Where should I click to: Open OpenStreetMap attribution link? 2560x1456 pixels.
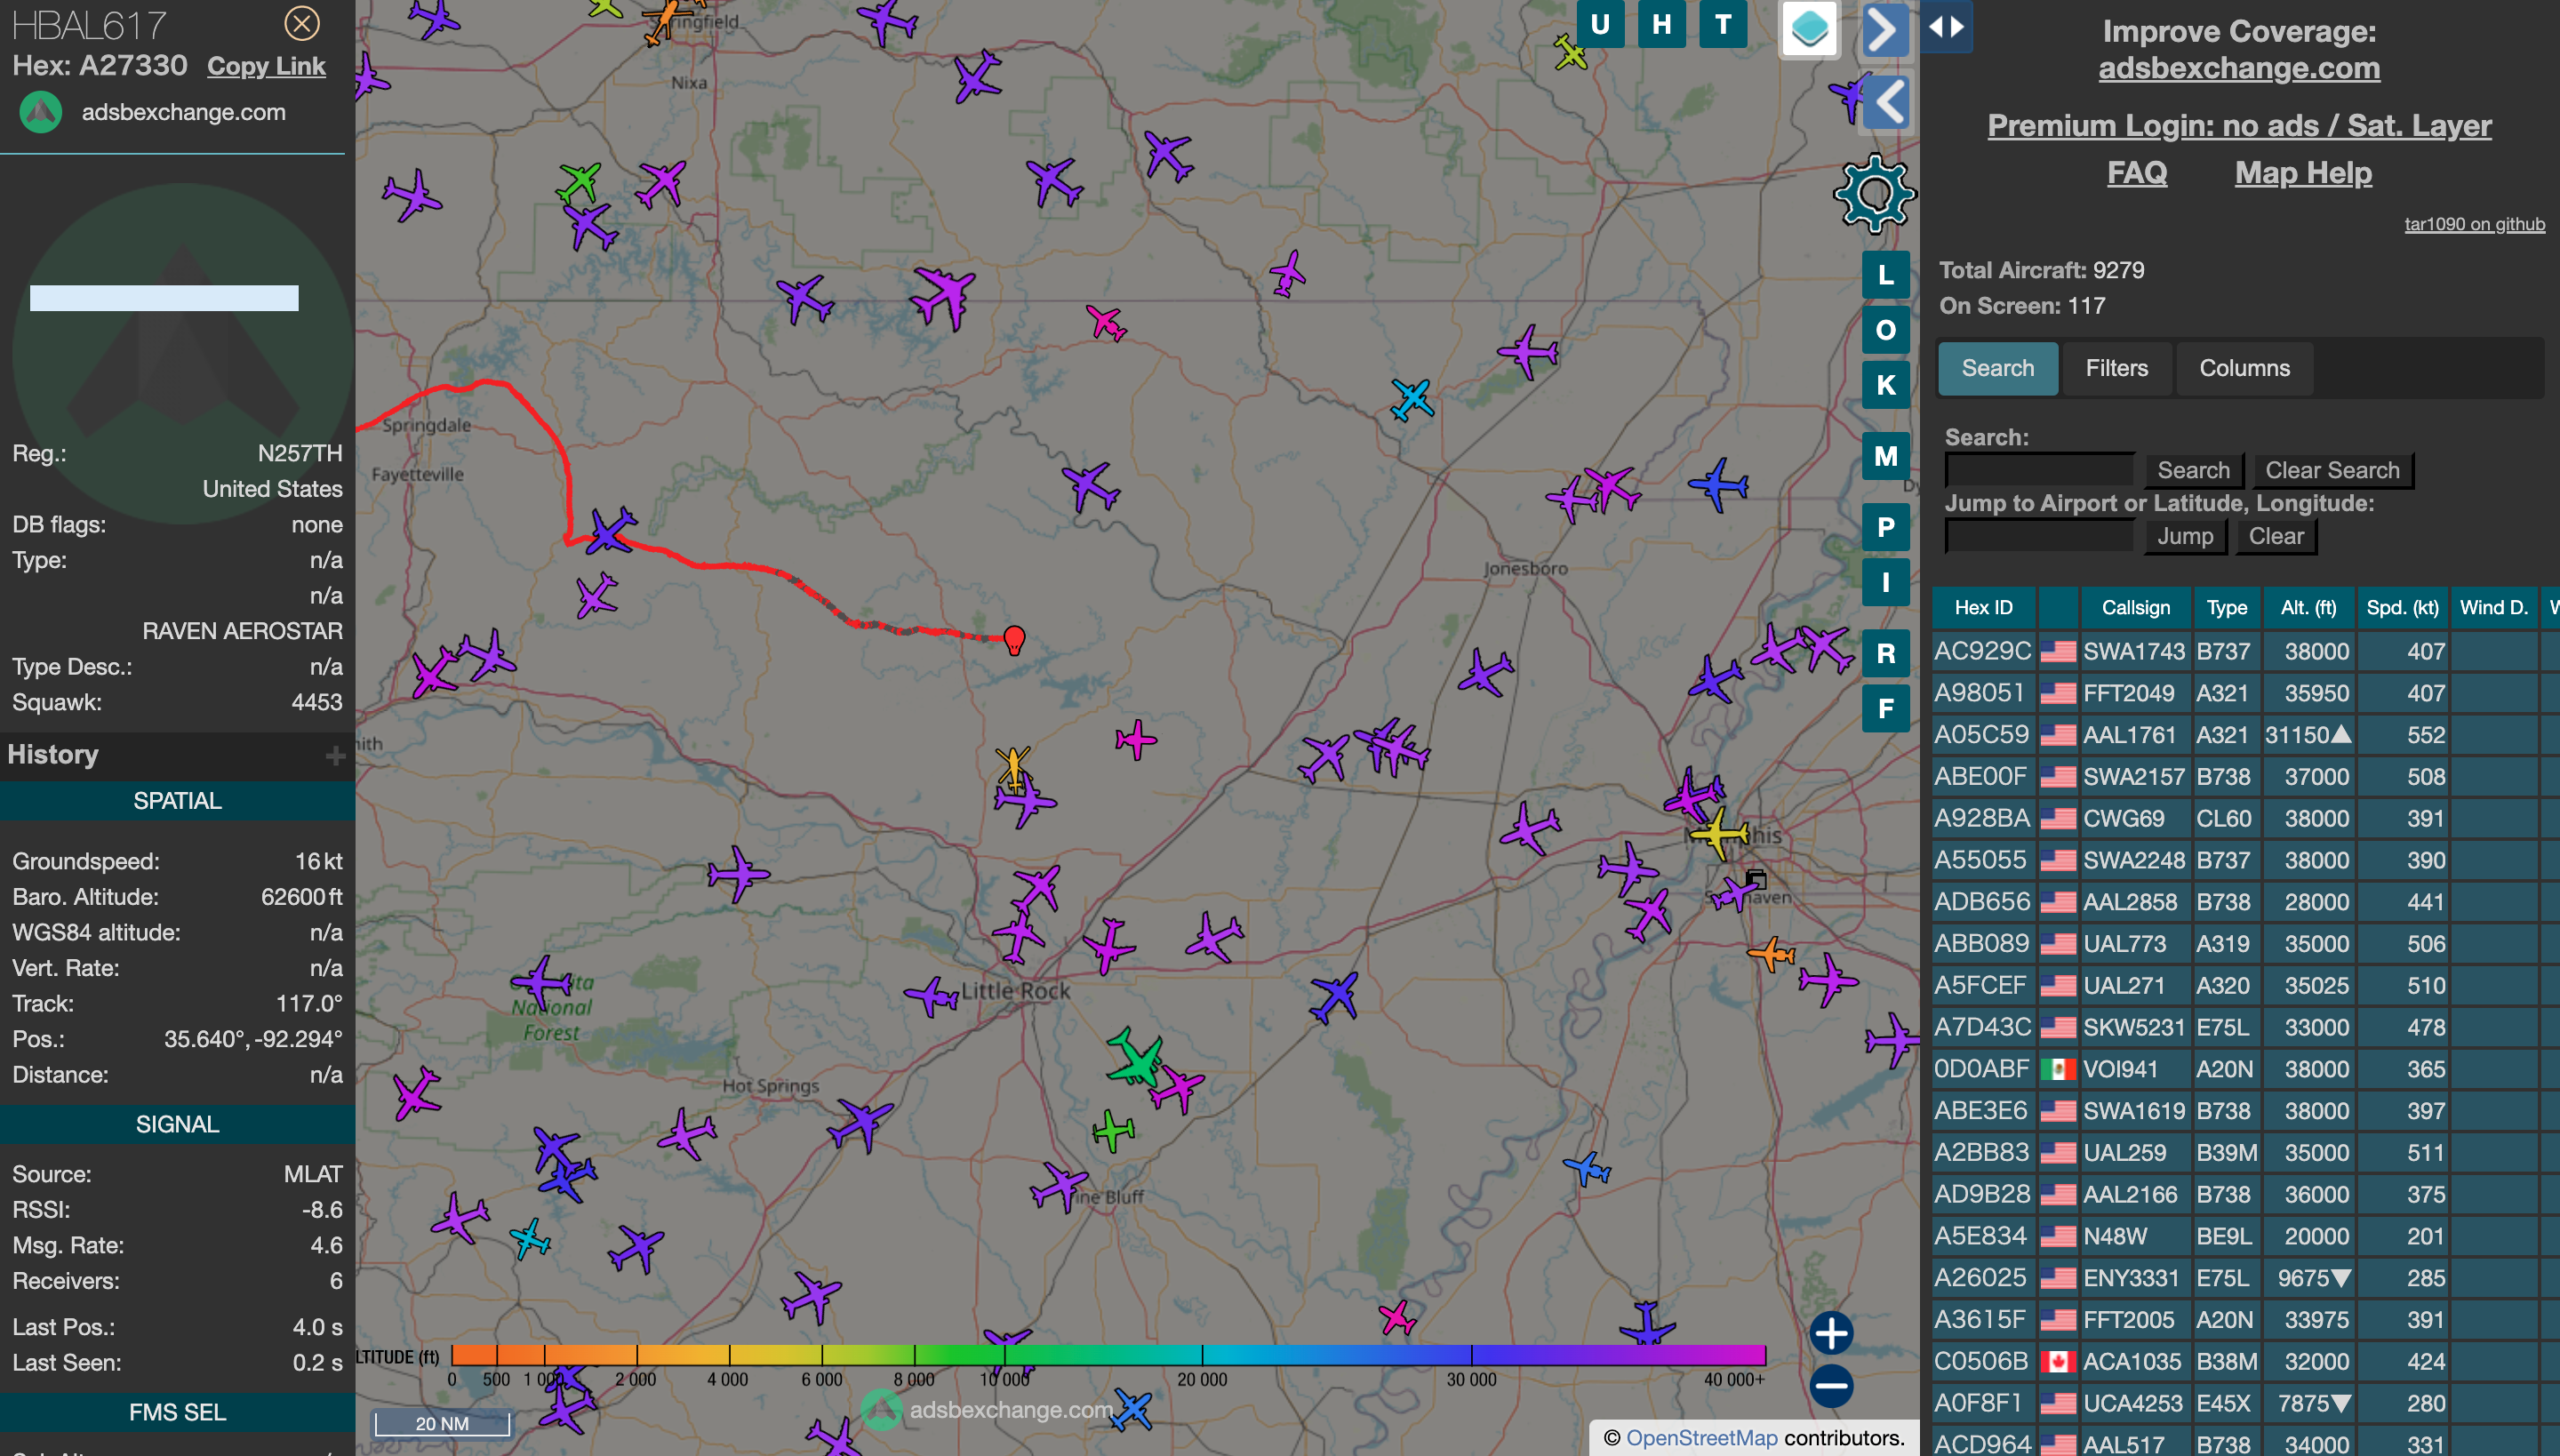tap(1701, 1438)
